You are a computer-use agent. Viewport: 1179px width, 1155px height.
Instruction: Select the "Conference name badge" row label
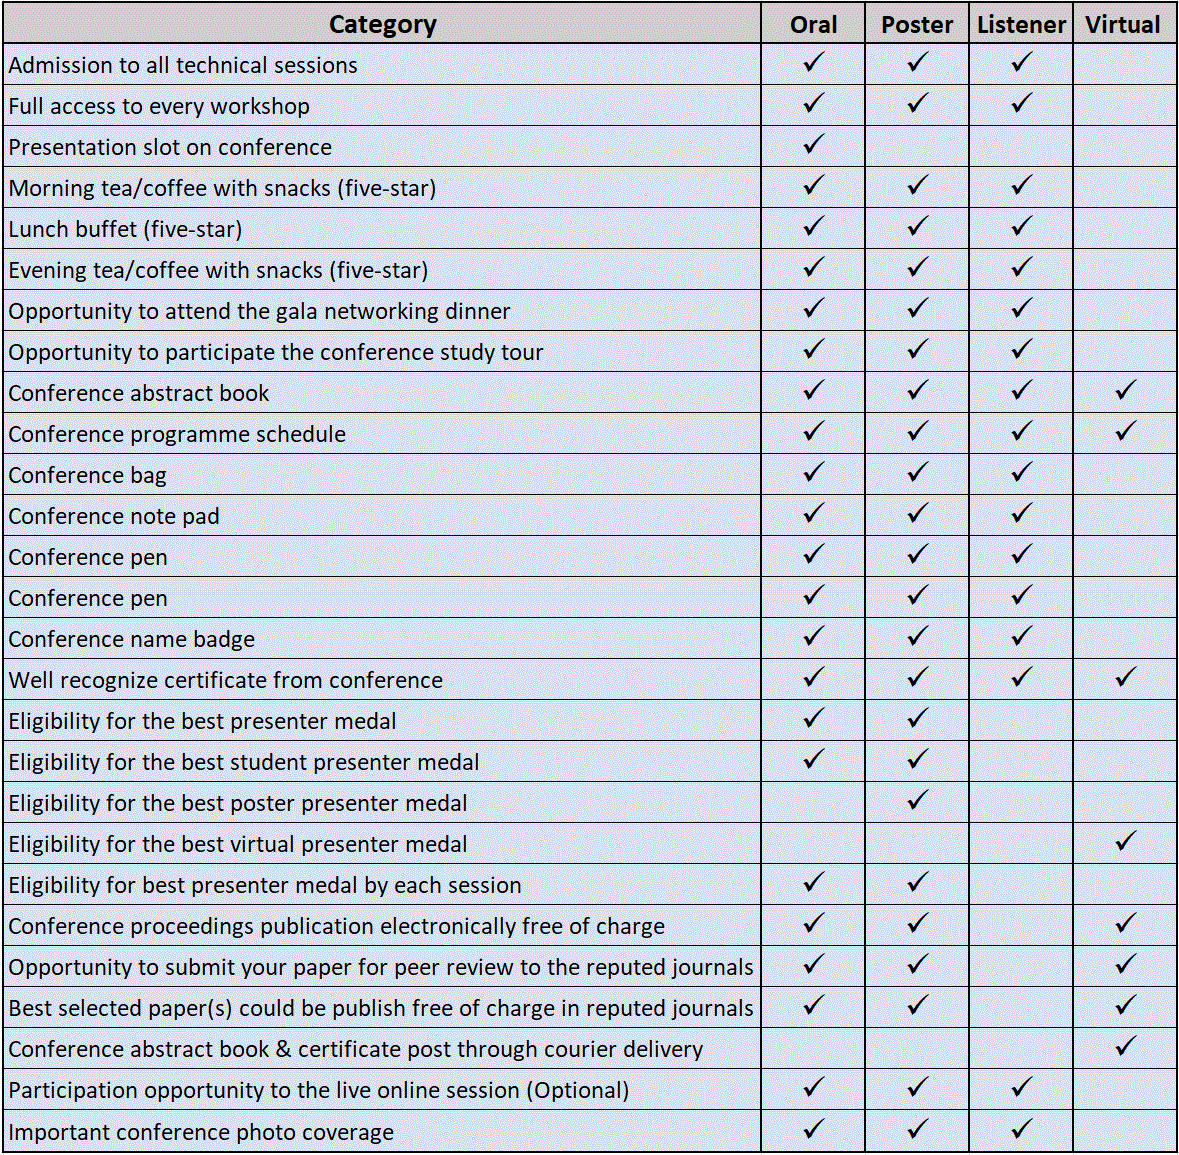click(132, 639)
